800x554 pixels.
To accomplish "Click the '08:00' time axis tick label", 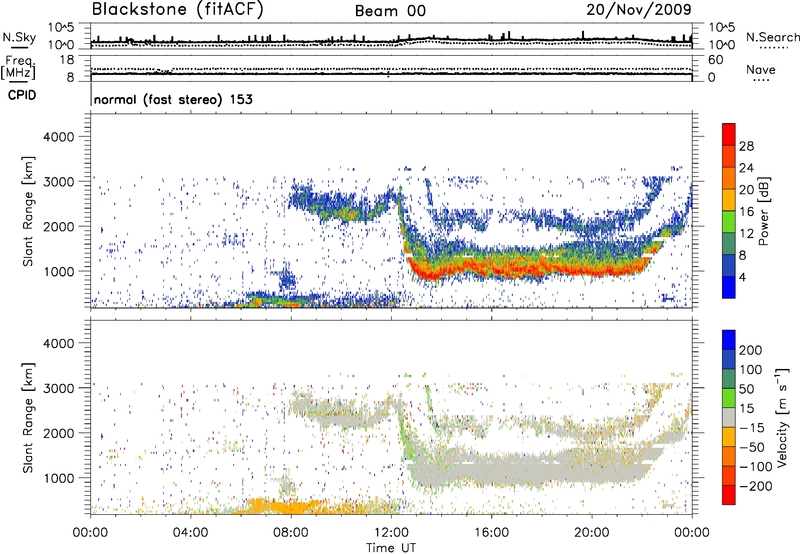I will point(291,533).
